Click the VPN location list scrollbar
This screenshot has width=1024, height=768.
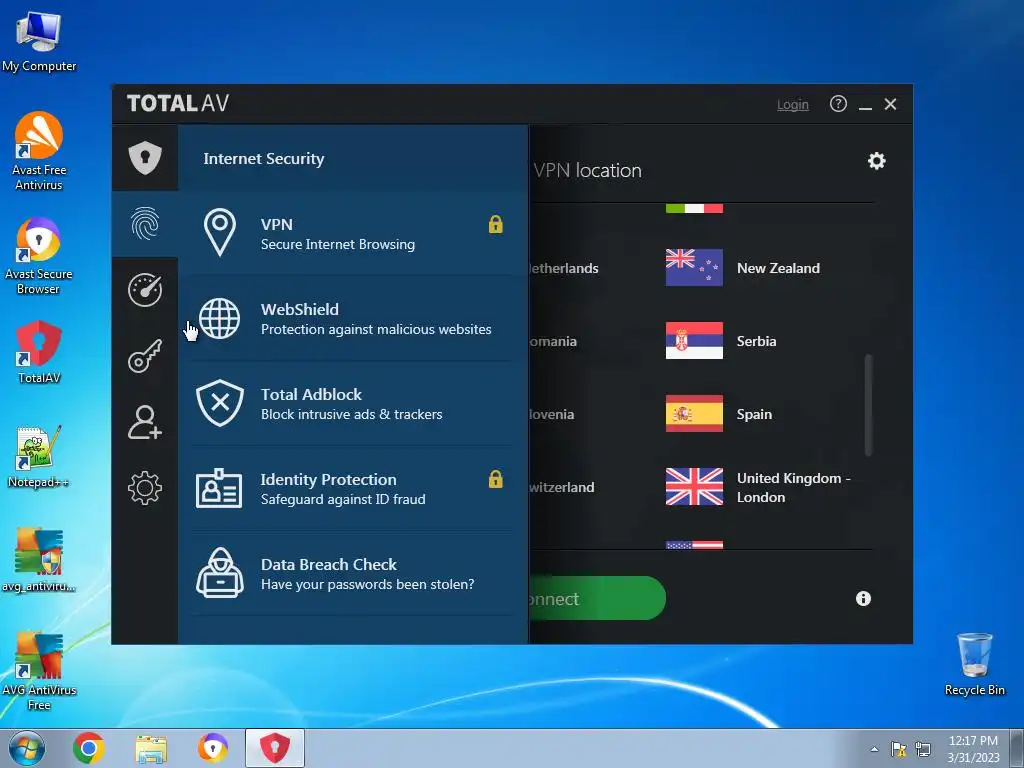[x=868, y=405]
